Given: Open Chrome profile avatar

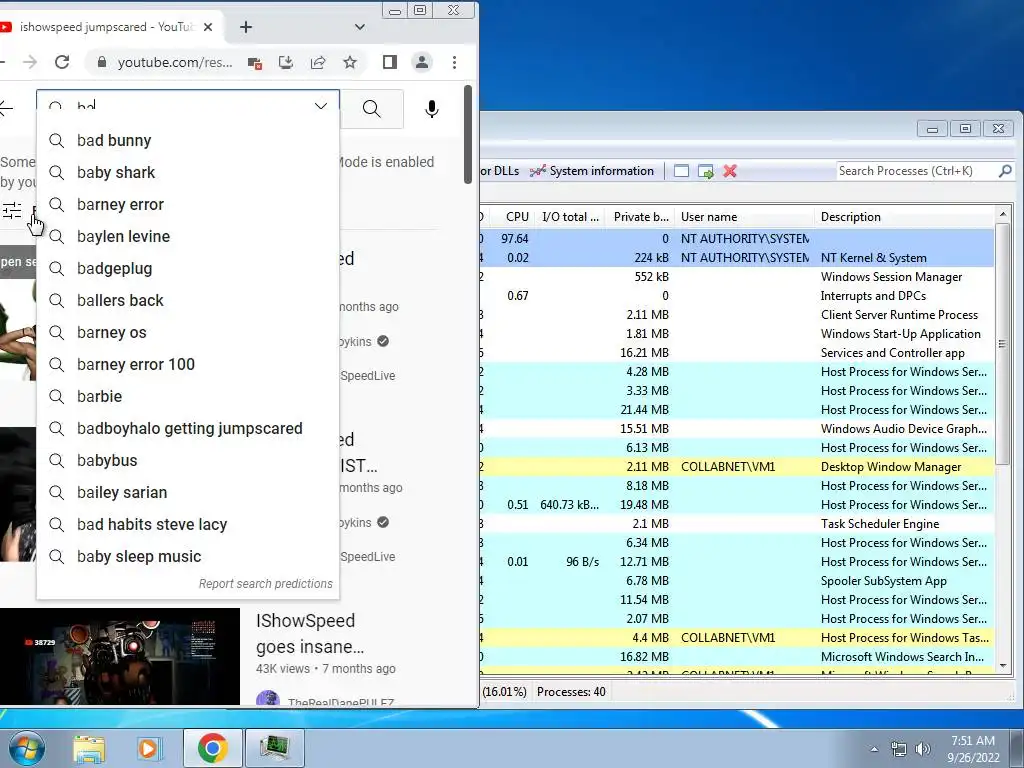Looking at the screenshot, I should [422, 62].
